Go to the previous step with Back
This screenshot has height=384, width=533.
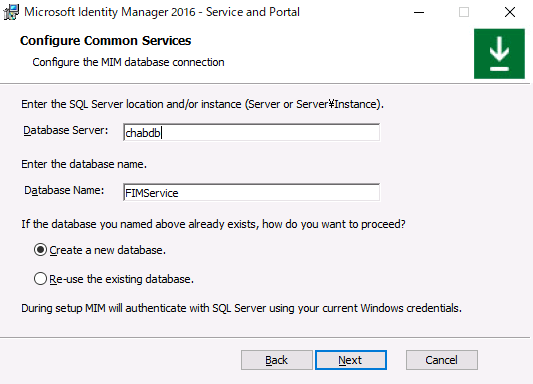[277, 360]
